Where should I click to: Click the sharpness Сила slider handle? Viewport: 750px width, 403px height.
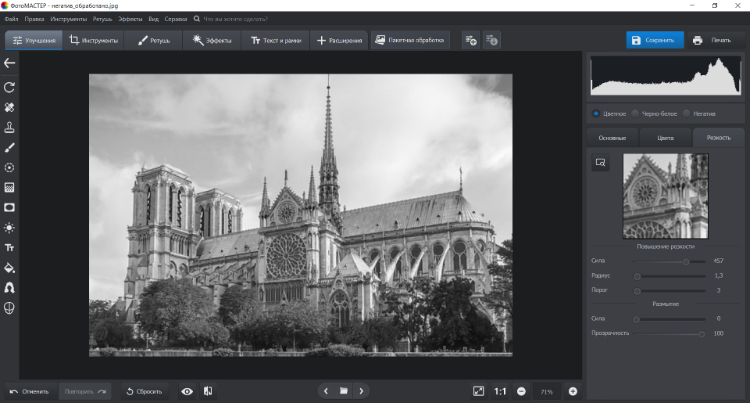click(686, 261)
